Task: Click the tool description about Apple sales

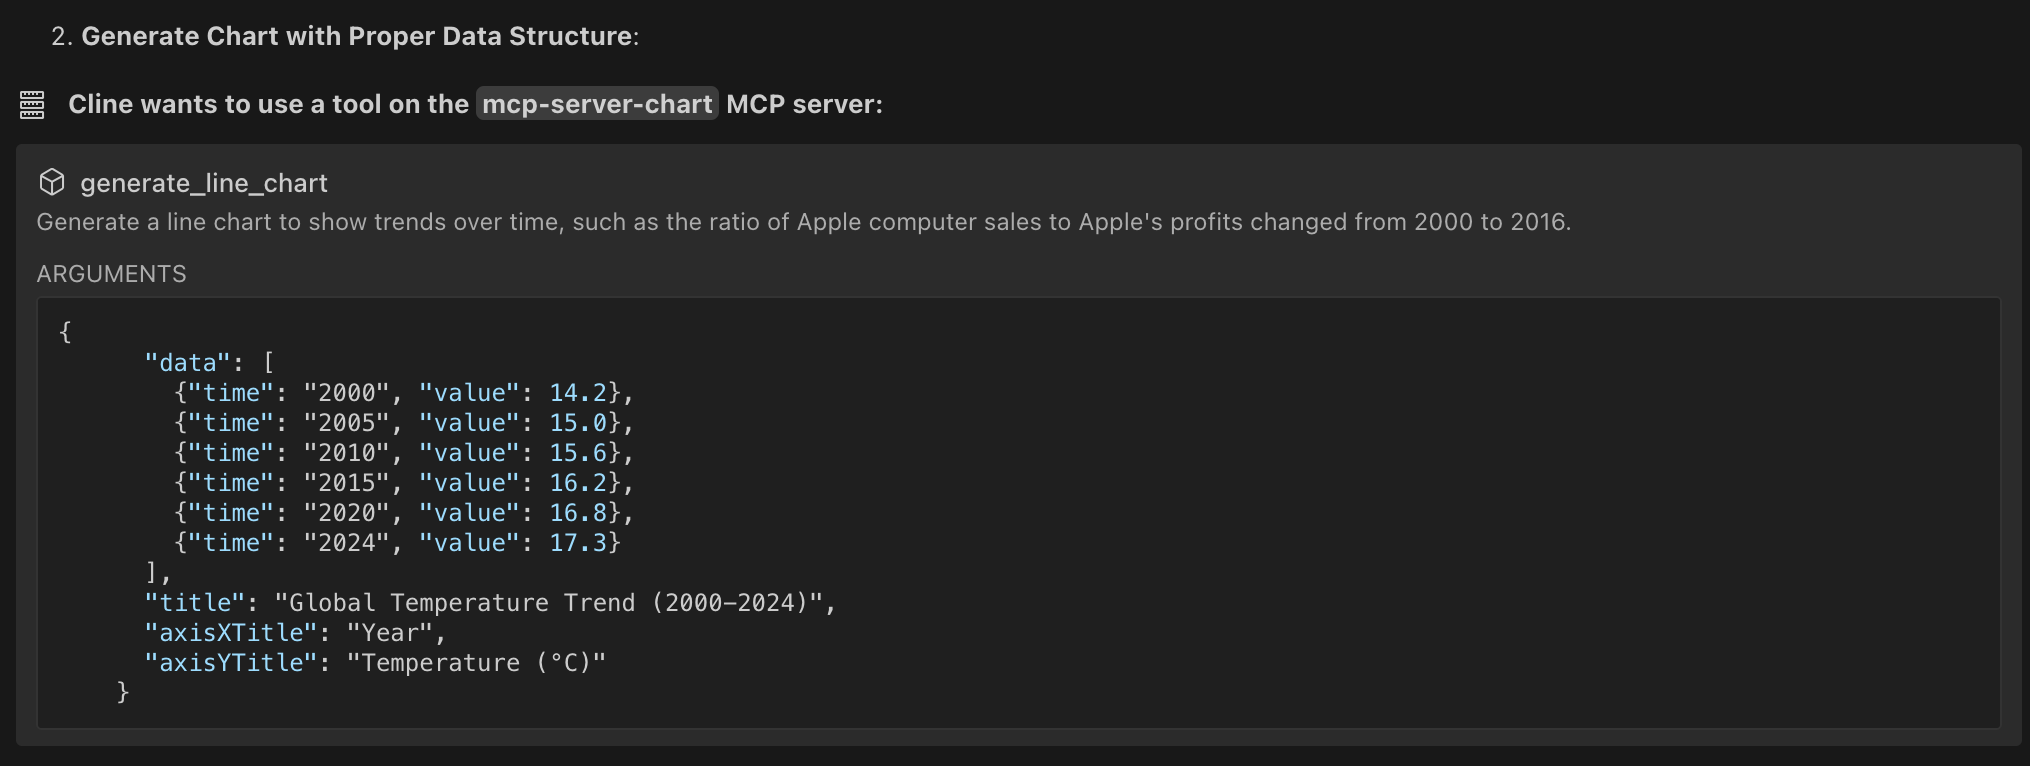Action: [804, 222]
